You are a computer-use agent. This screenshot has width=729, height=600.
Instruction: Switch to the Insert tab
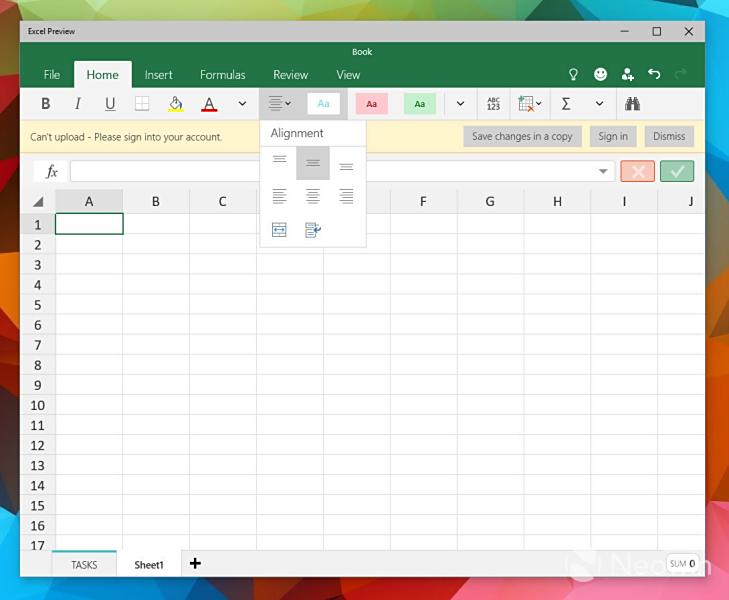coord(159,75)
